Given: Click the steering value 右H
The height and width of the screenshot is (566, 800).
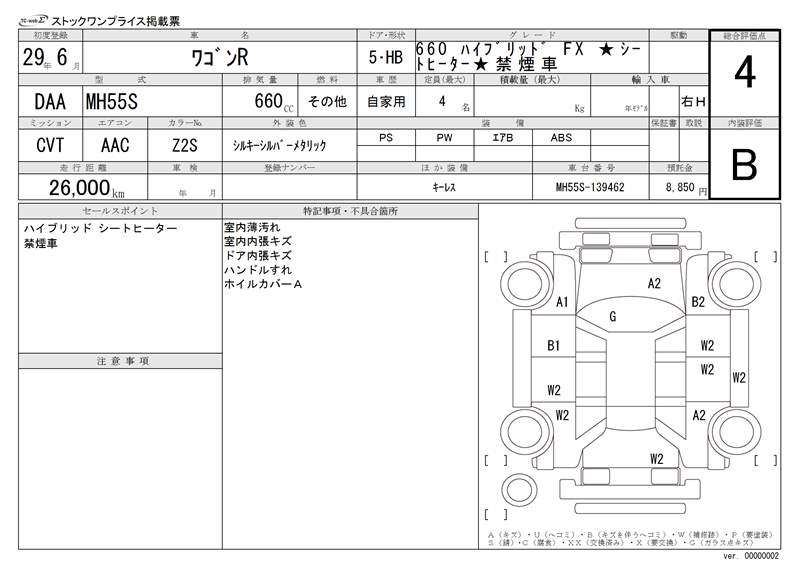Looking at the screenshot, I should point(693,102).
